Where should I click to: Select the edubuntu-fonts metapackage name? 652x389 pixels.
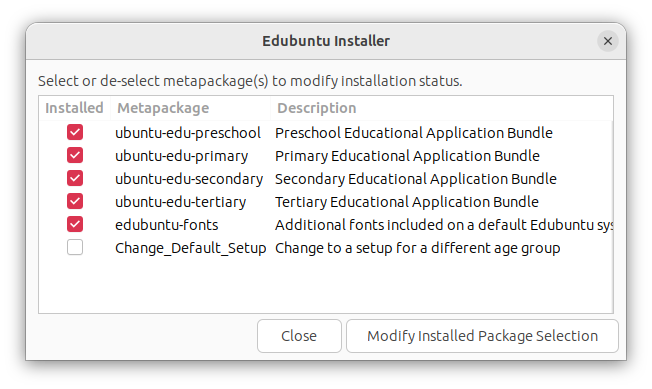[167, 225]
